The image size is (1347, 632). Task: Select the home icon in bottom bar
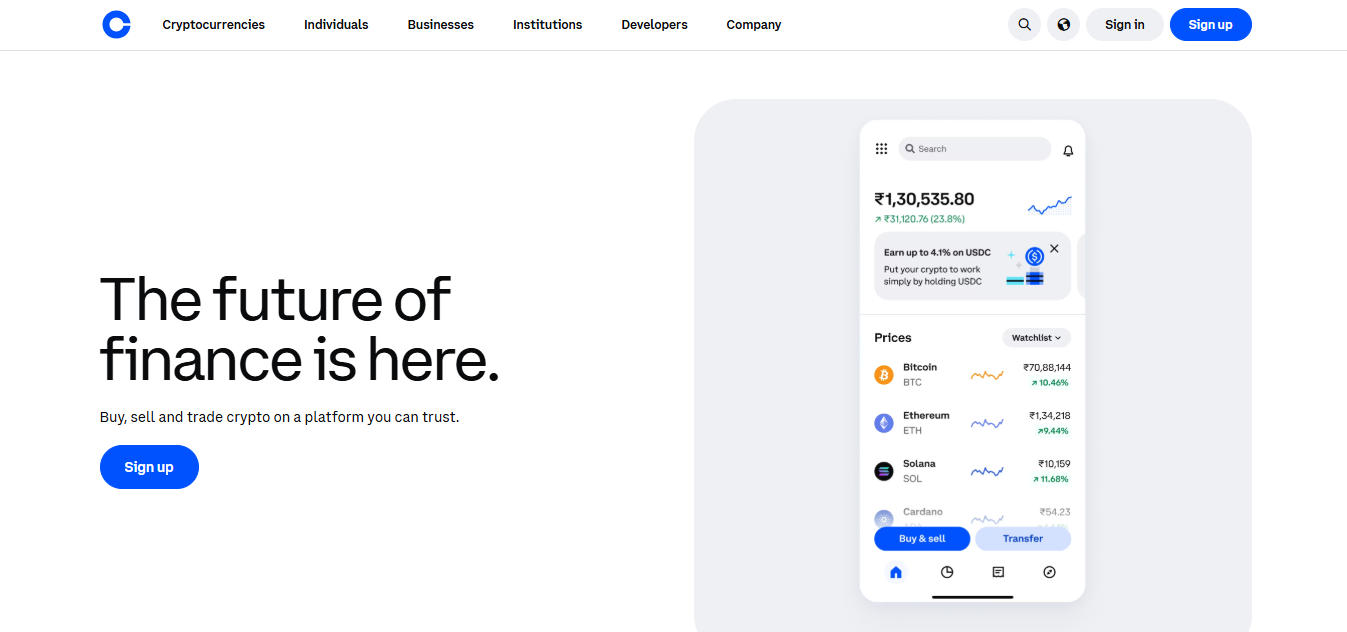pyautogui.click(x=896, y=572)
